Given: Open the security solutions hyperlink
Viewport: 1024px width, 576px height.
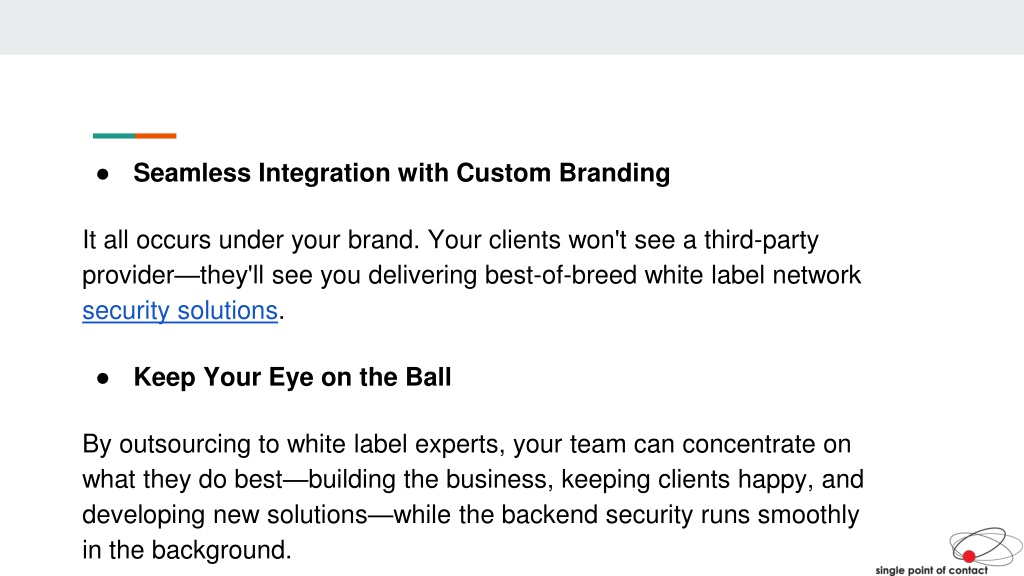Looking at the screenshot, I should (x=180, y=311).
